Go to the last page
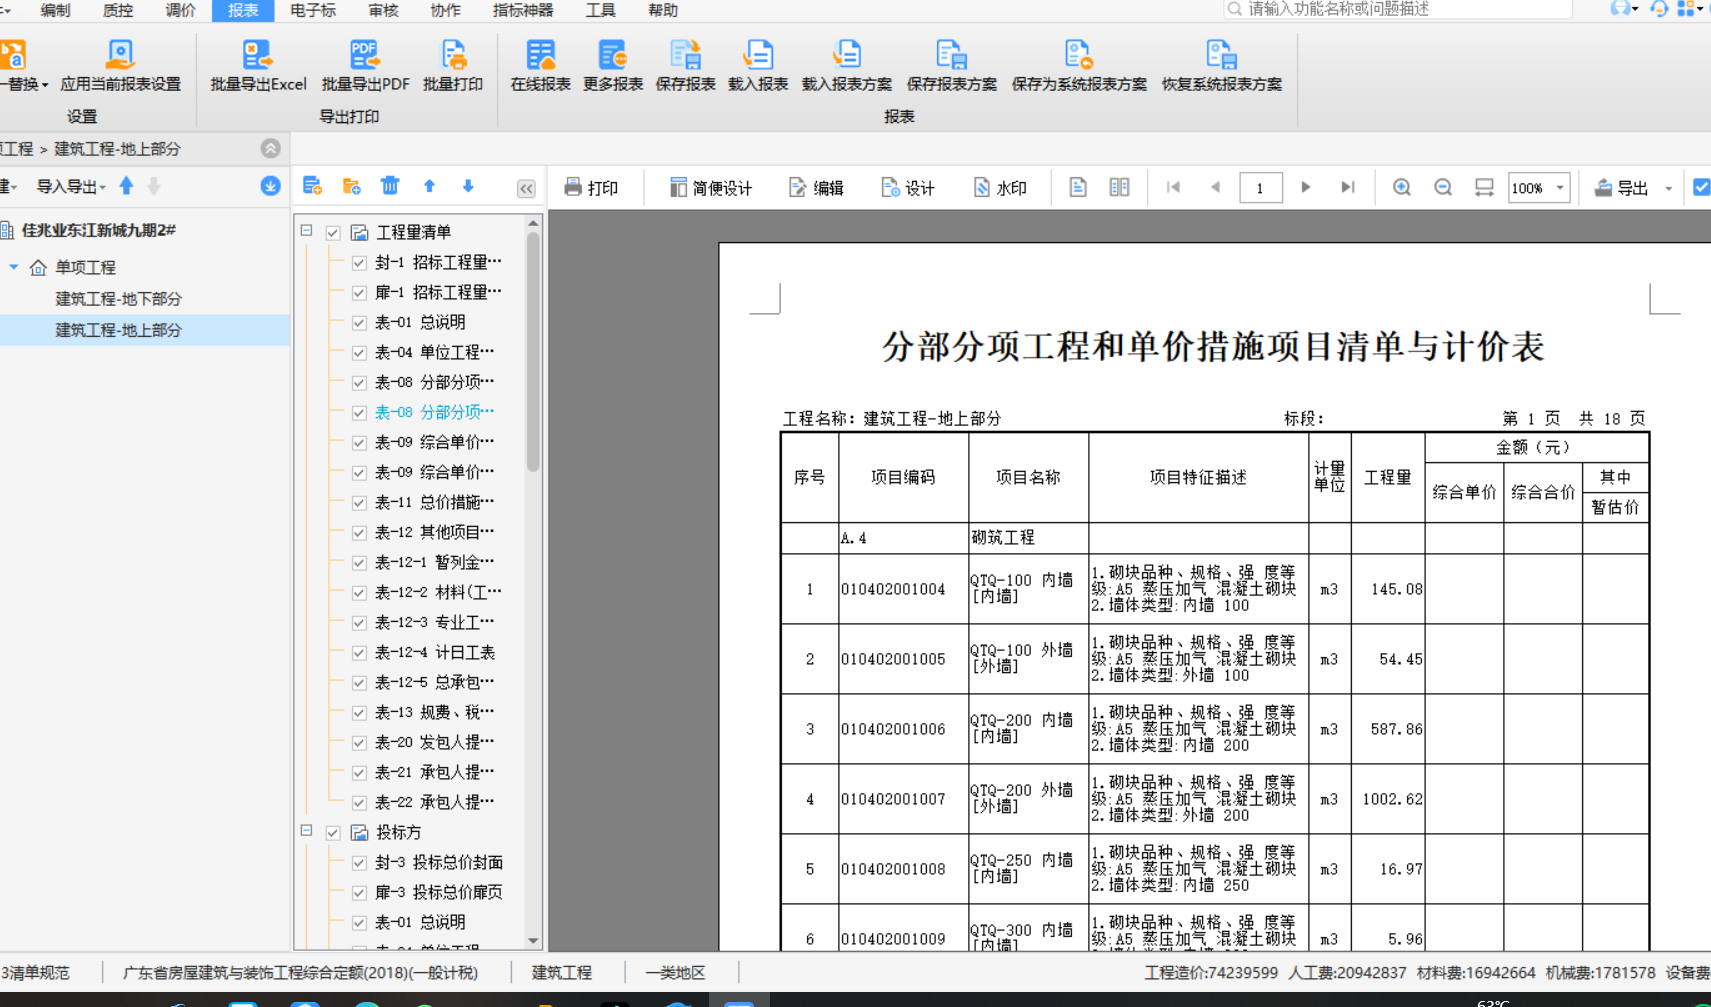 tap(1348, 187)
